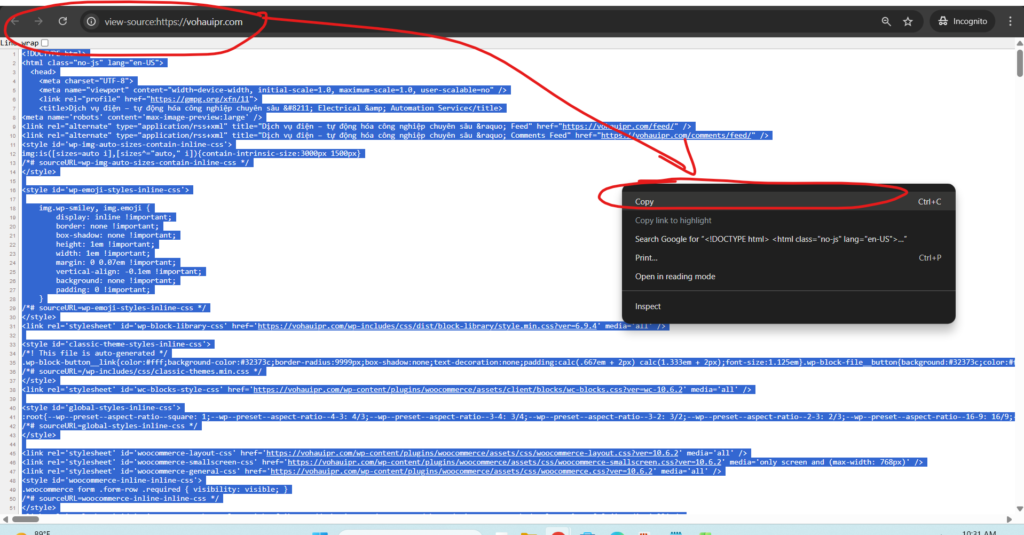Reload the view-source page
This screenshot has height=535, width=1024.
coord(63,21)
